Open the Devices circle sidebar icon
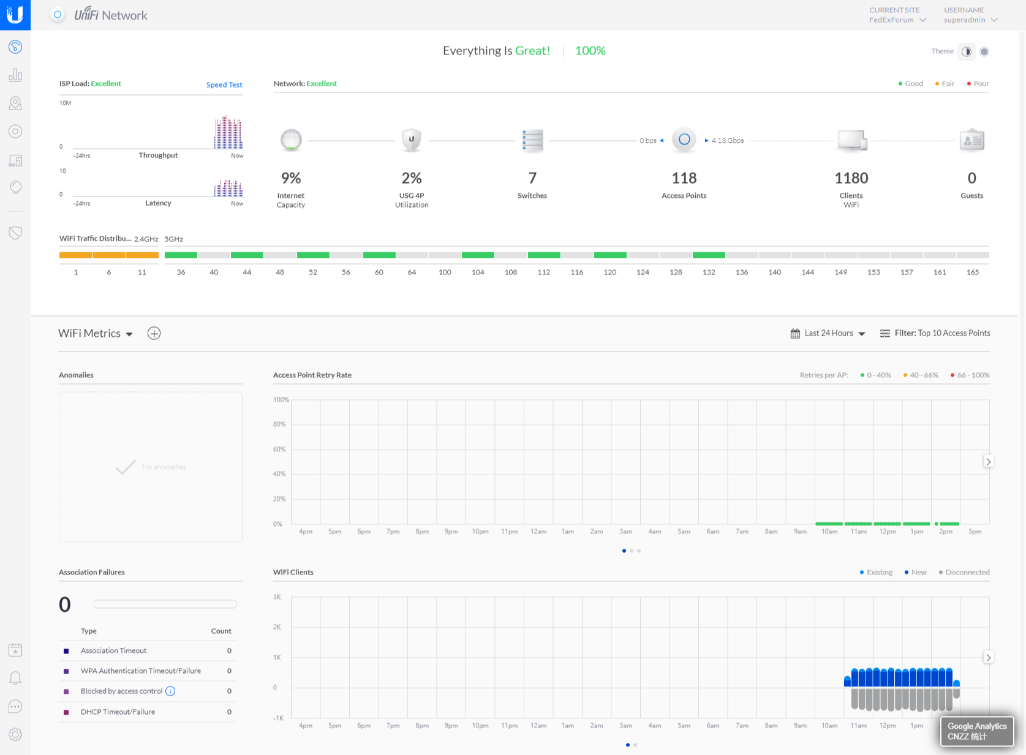 pyautogui.click(x=15, y=131)
